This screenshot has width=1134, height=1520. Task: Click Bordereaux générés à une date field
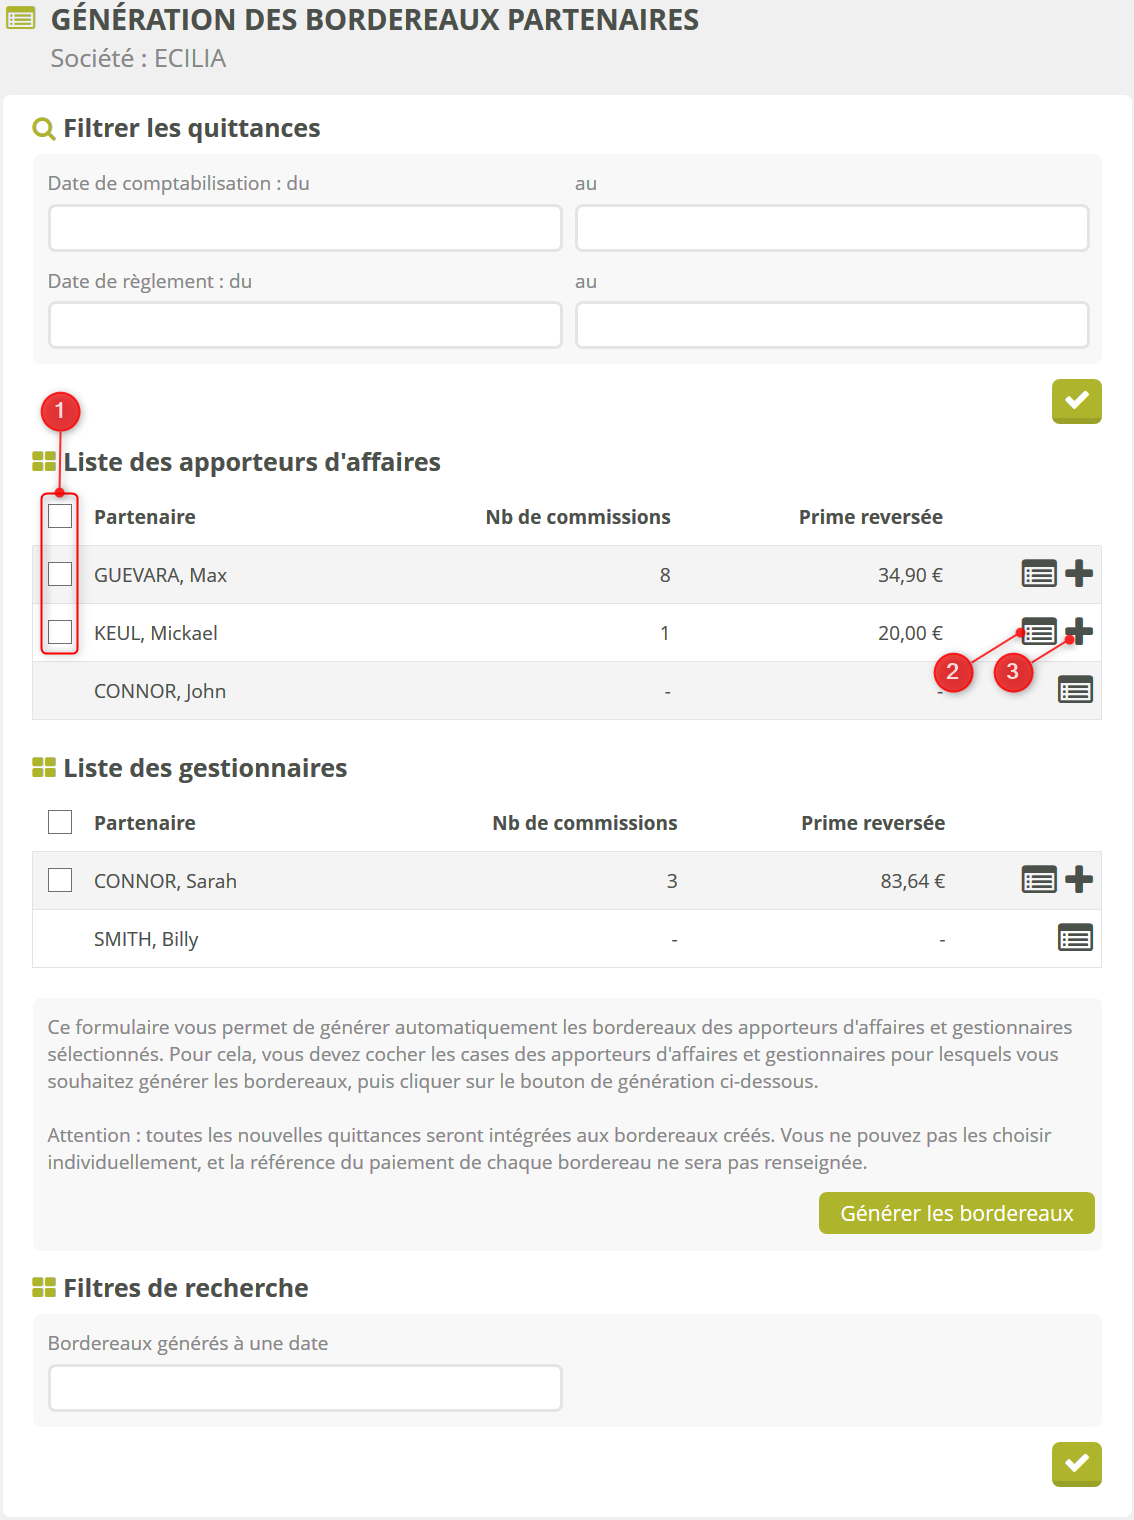(305, 1388)
